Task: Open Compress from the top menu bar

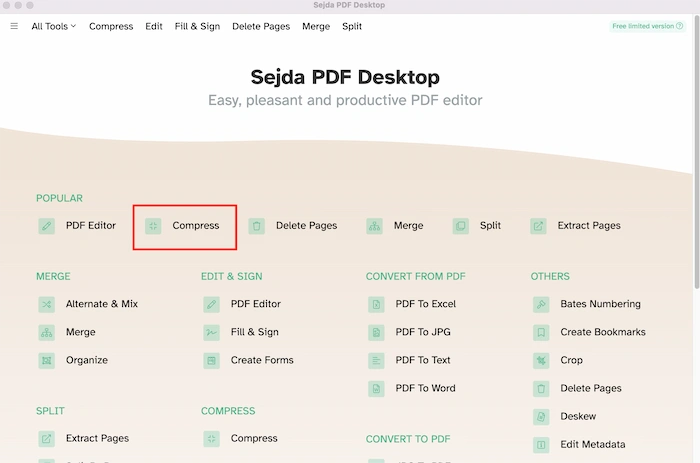Action: tap(111, 26)
